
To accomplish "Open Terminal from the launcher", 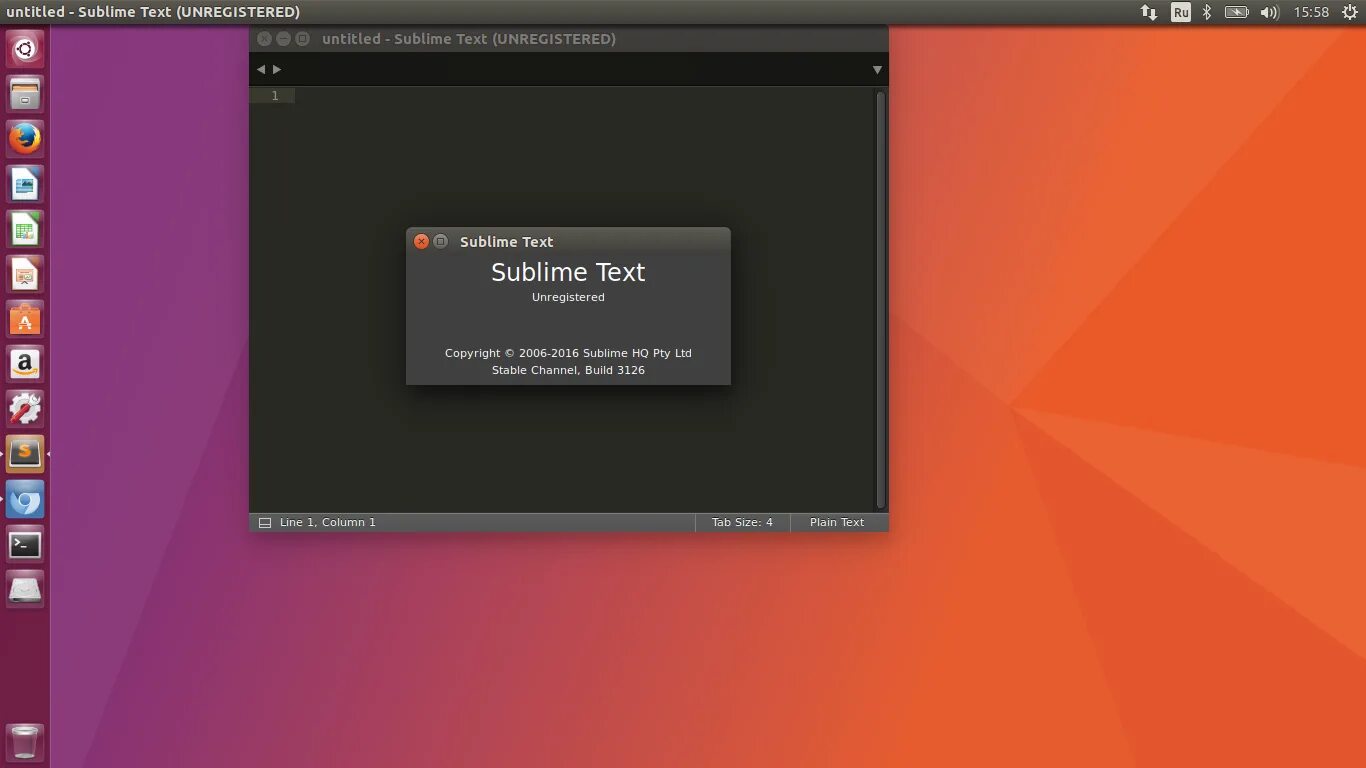I will coord(25,544).
